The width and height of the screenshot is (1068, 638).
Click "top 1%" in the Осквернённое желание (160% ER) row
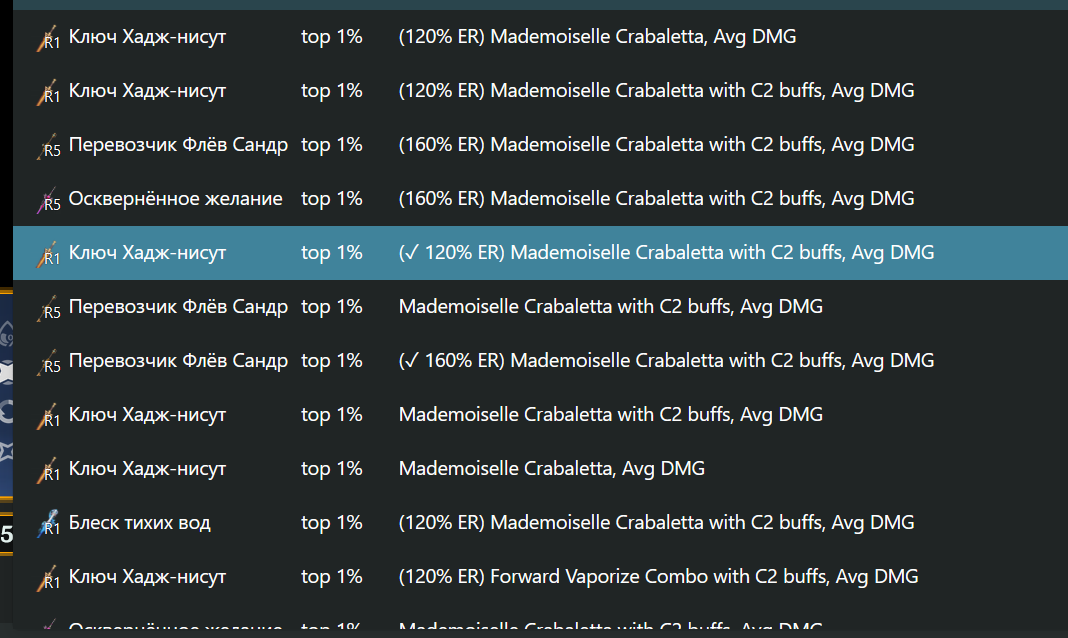point(331,199)
